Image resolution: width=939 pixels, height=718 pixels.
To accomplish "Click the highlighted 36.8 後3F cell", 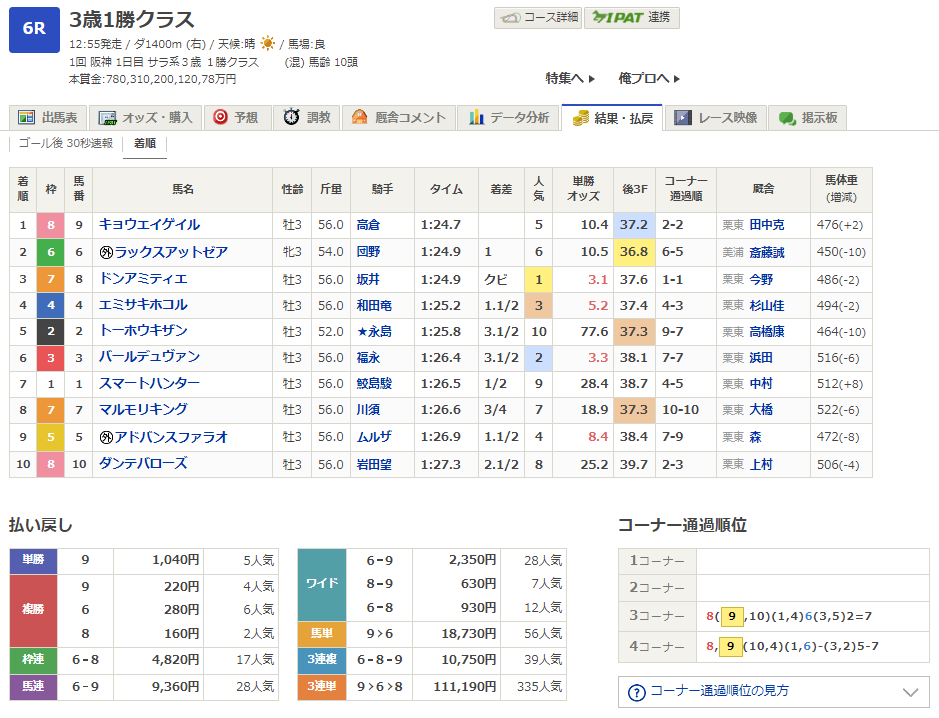I will point(634,252).
